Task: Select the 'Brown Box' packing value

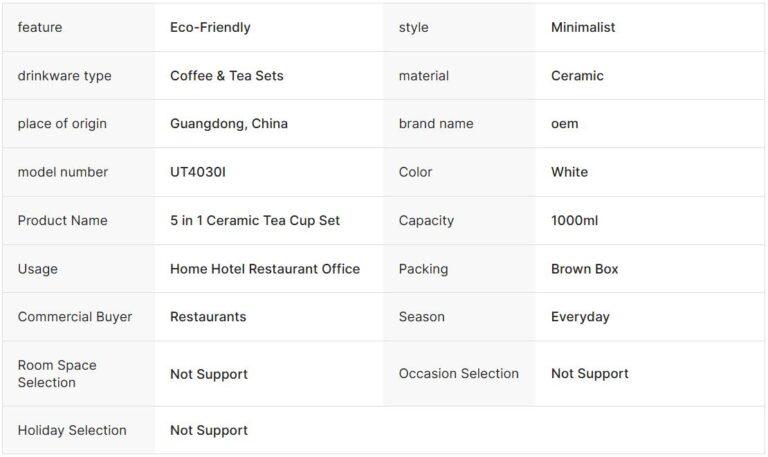Action: click(584, 269)
